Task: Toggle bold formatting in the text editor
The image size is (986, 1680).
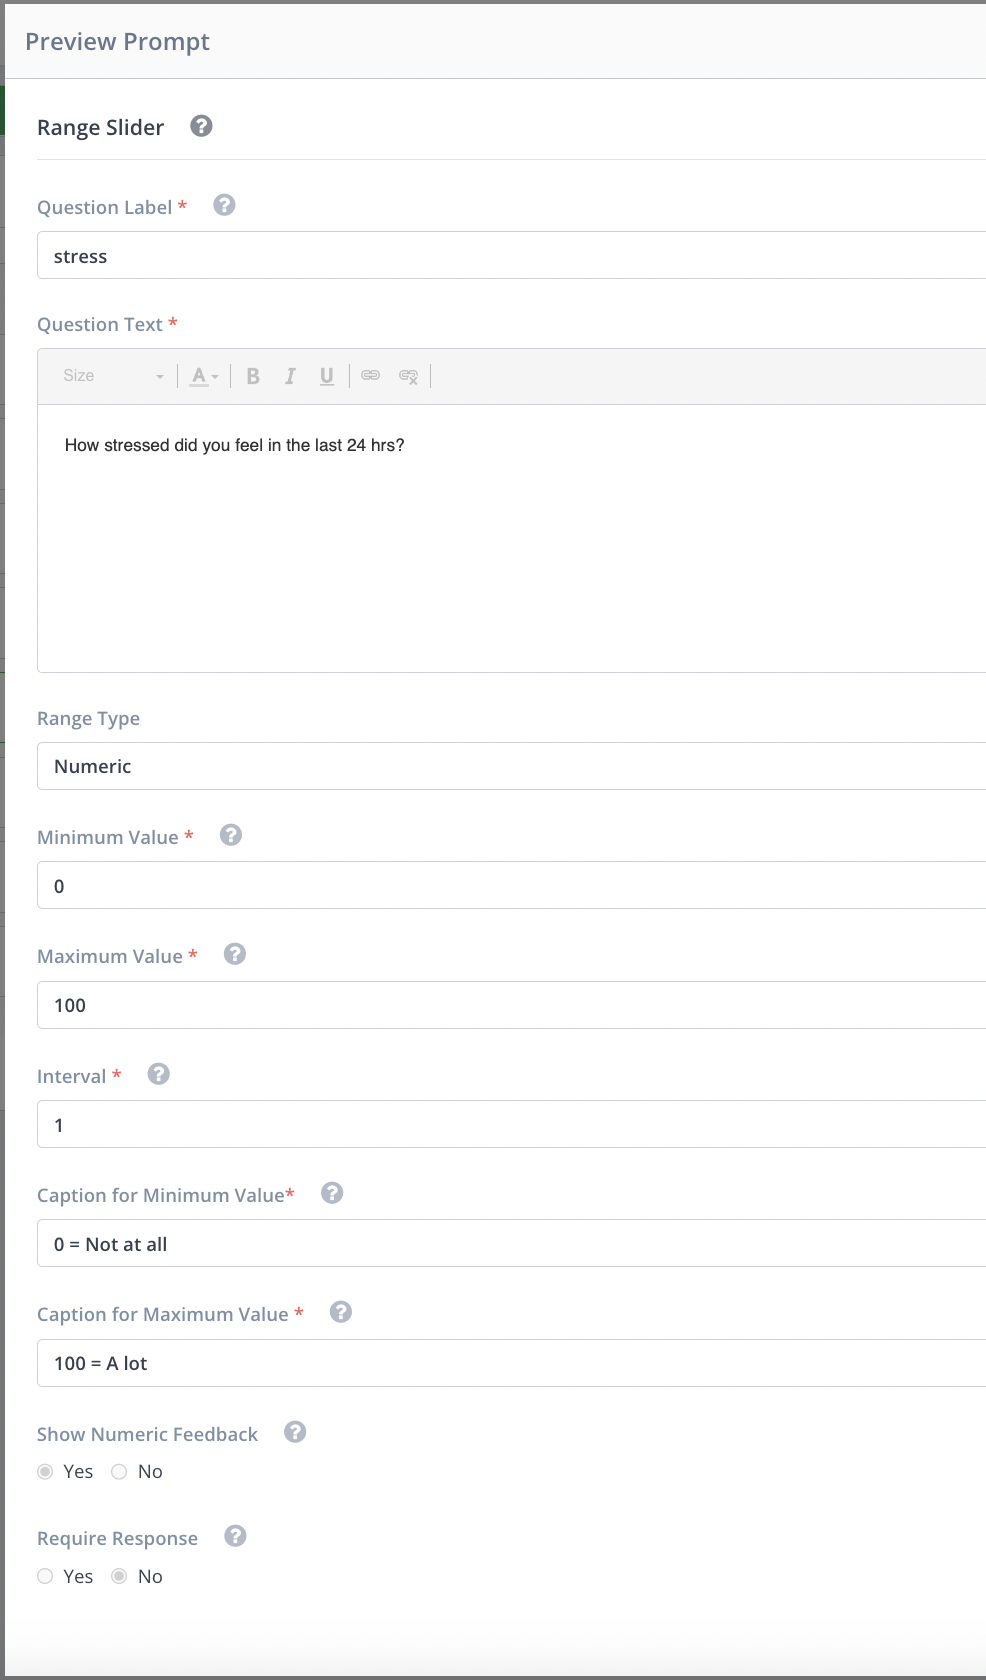Action: [x=253, y=376]
